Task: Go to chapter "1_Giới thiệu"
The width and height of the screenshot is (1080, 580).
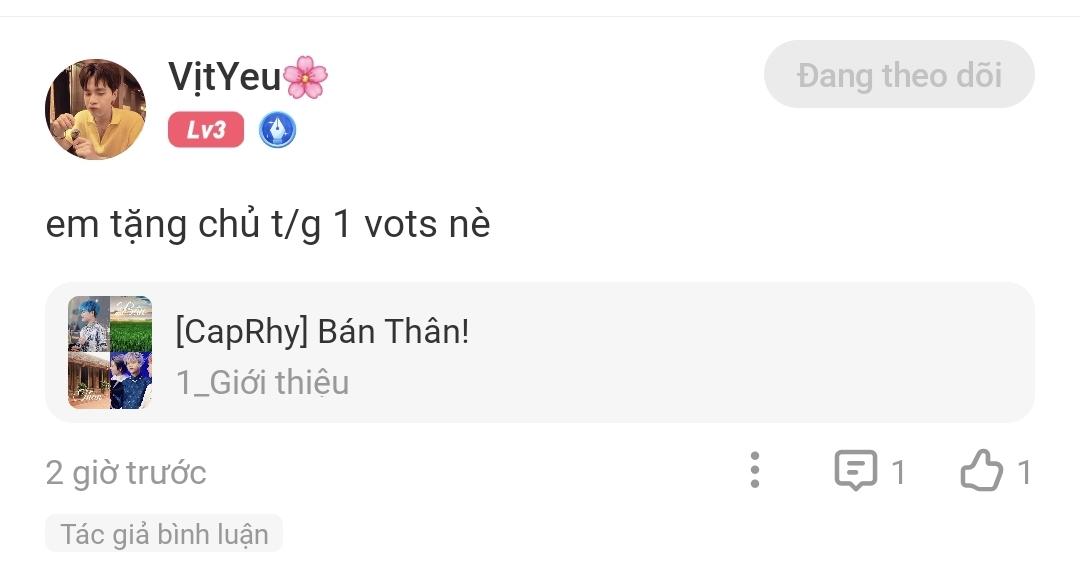Action: 263,382
